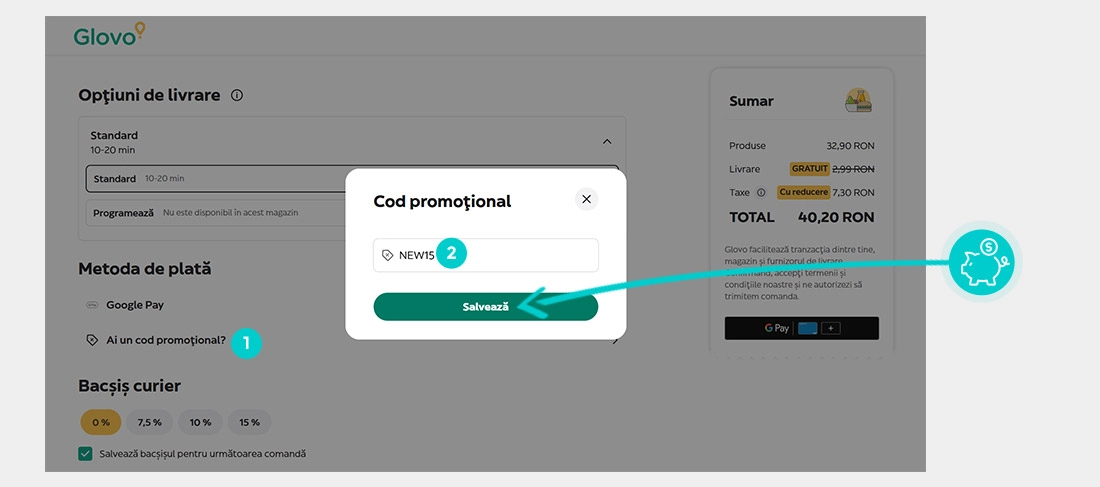Choose the 15 % courier tip
This screenshot has height=487, width=1100.
click(249, 422)
